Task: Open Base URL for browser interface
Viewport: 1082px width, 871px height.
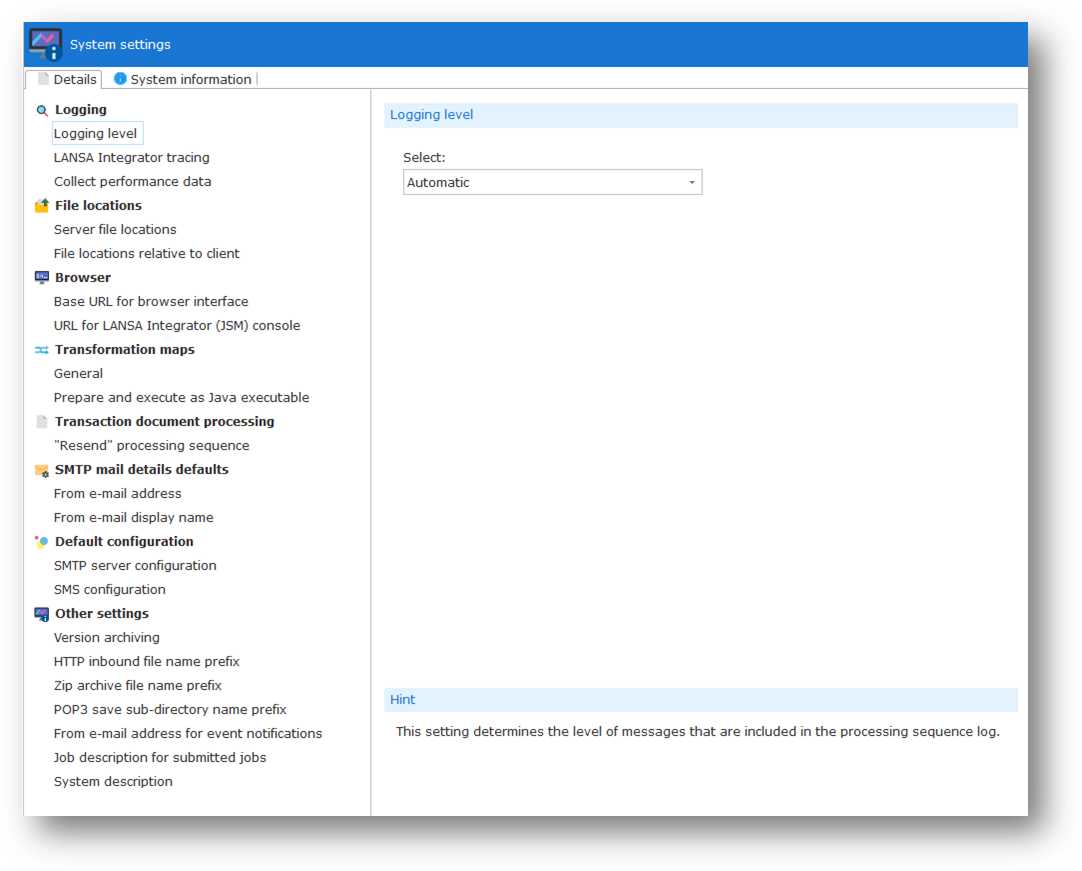Action: (151, 302)
